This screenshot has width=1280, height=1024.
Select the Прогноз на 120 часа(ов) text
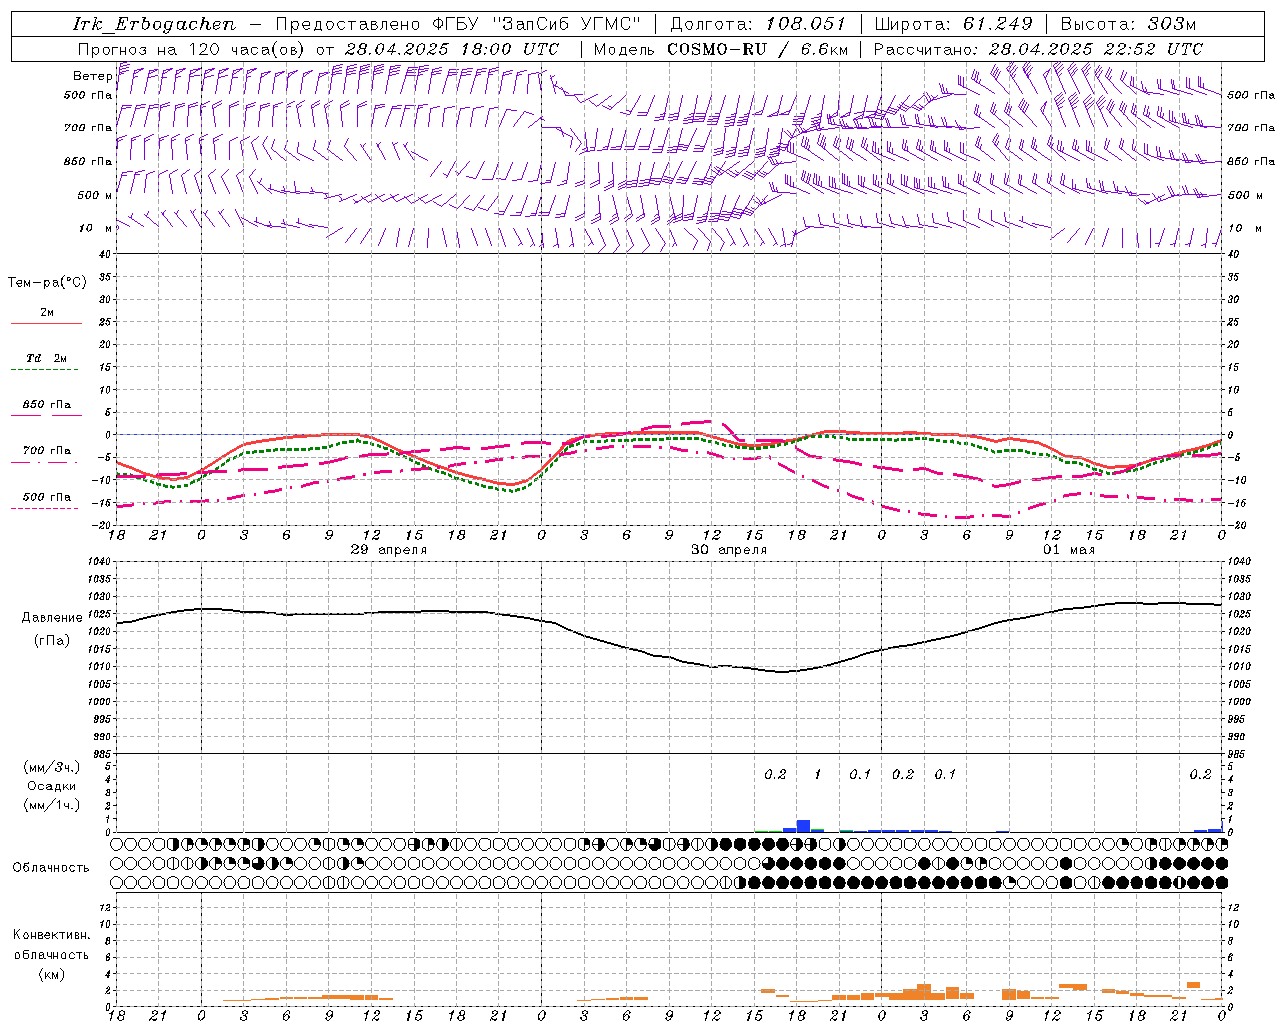[193, 49]
